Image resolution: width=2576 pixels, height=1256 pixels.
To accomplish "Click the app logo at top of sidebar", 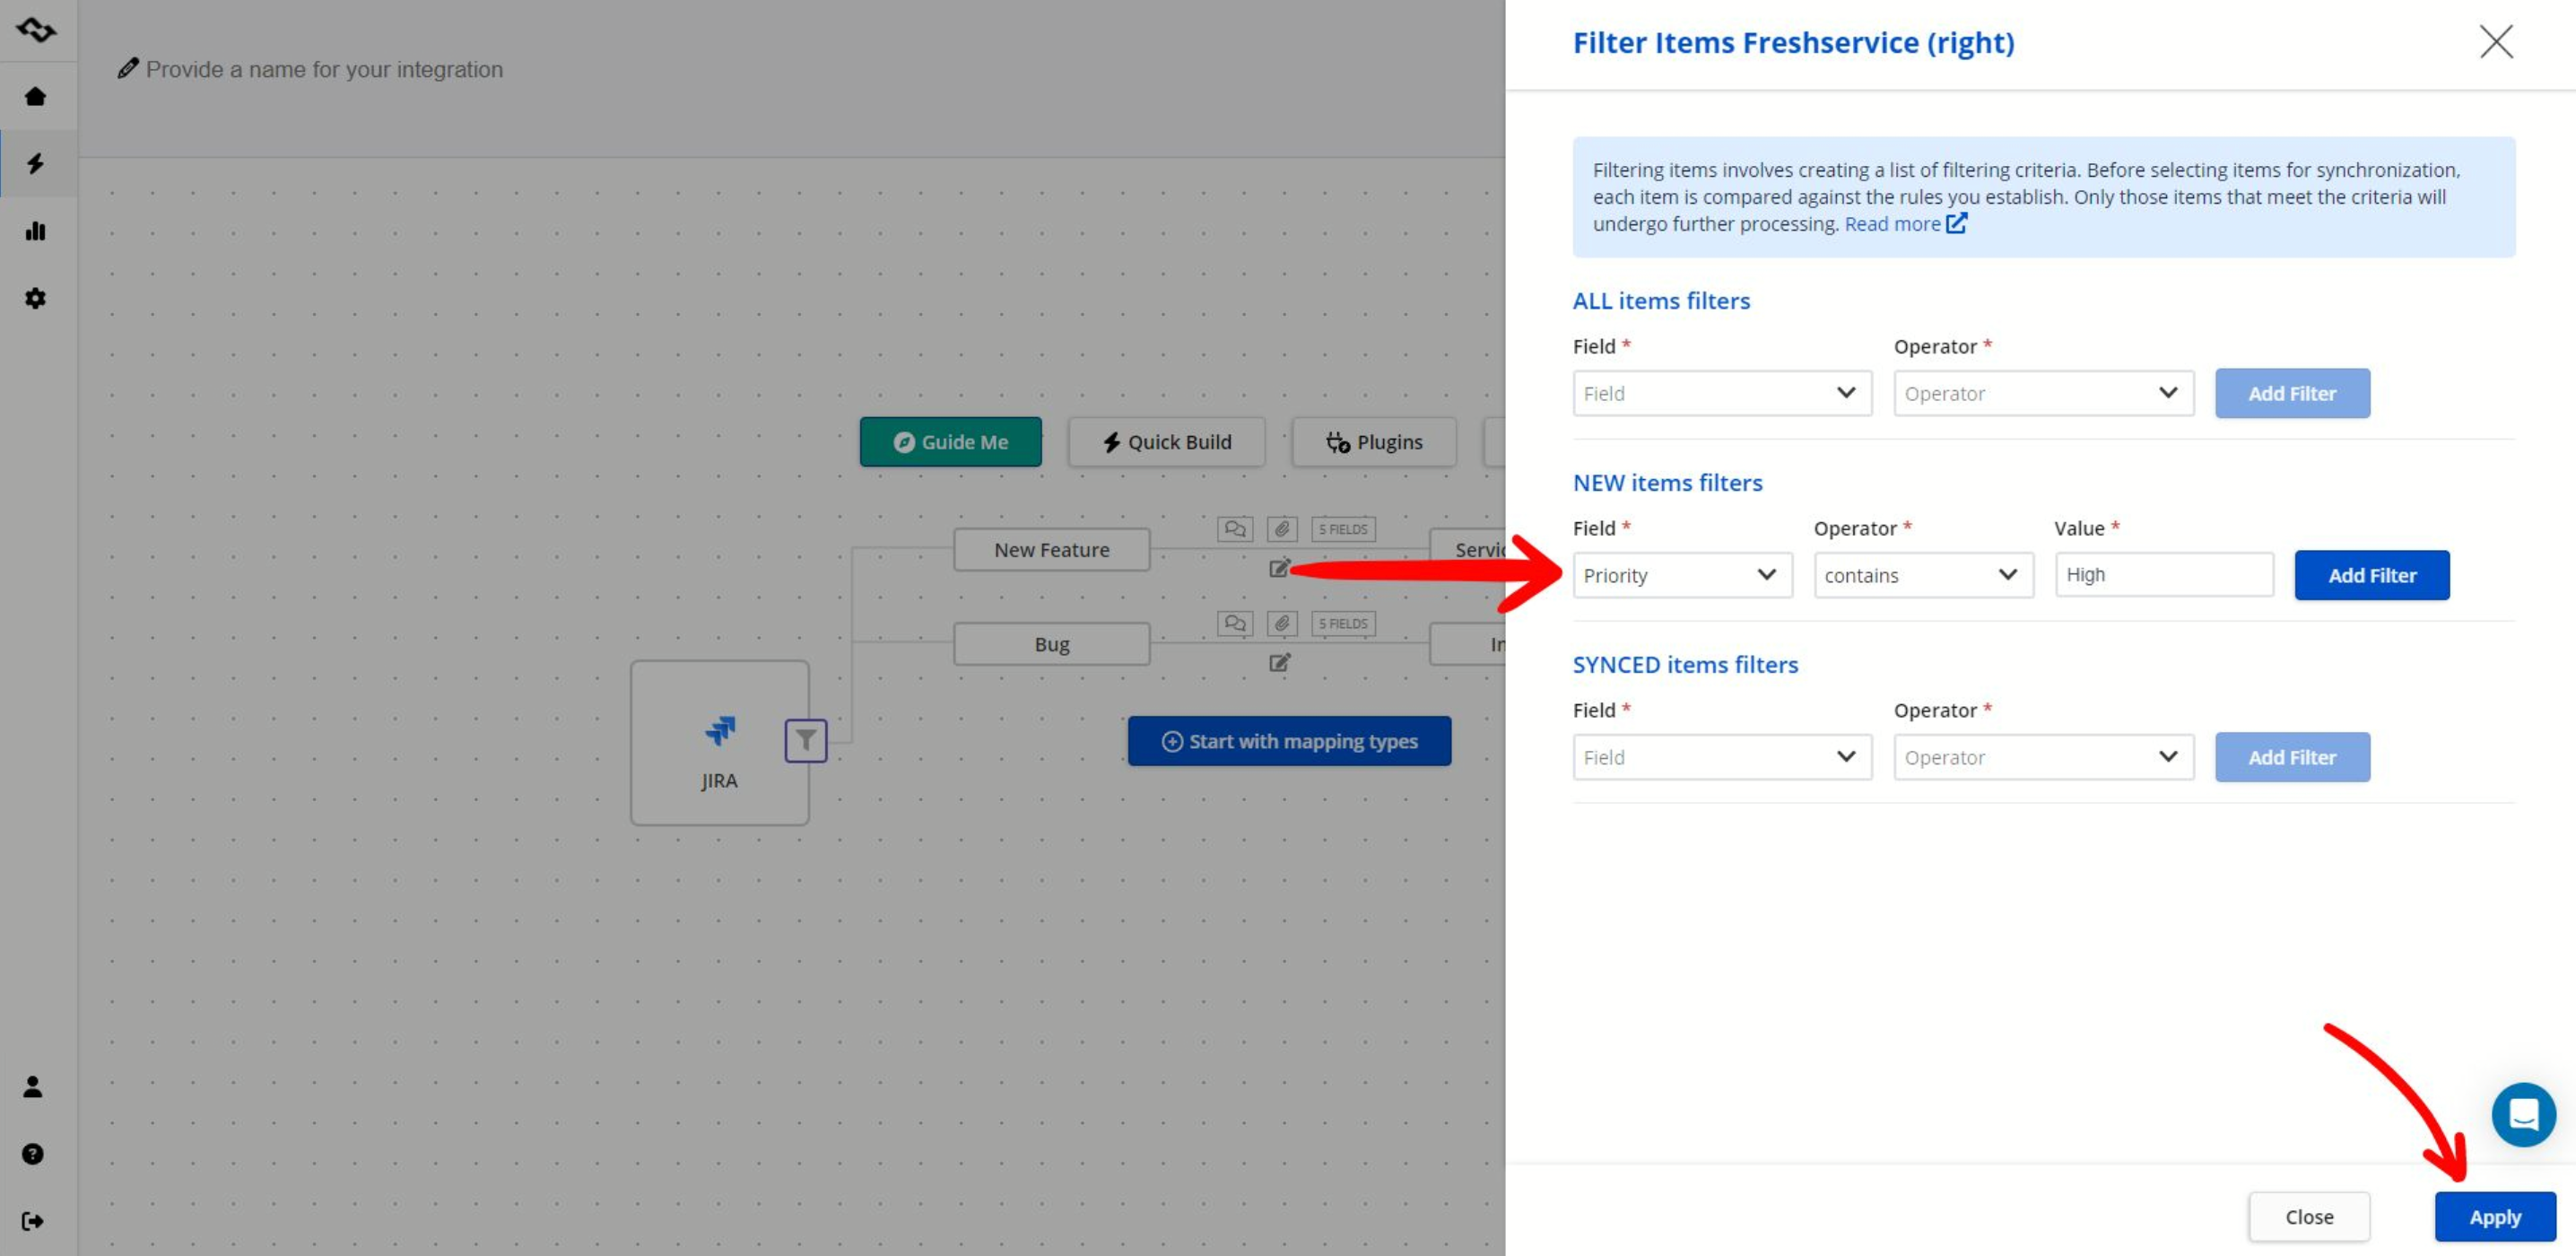I will [x=36, y=30].
